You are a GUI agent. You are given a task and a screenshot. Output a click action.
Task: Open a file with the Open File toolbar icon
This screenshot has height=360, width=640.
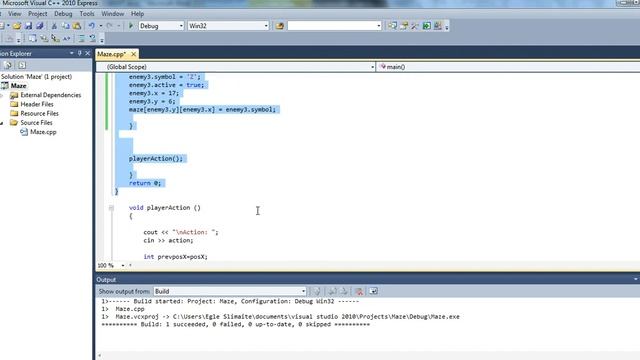point(17,26)
